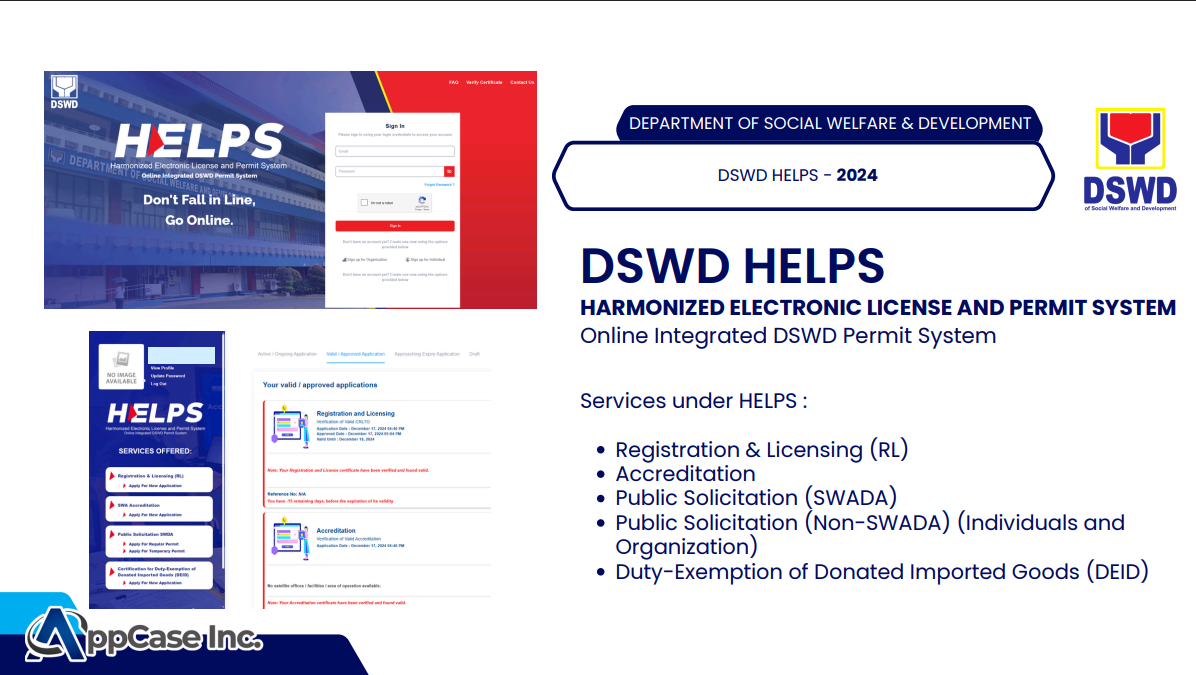
Task: Open the Forgot Password link
Action: [x=439, y=184]
